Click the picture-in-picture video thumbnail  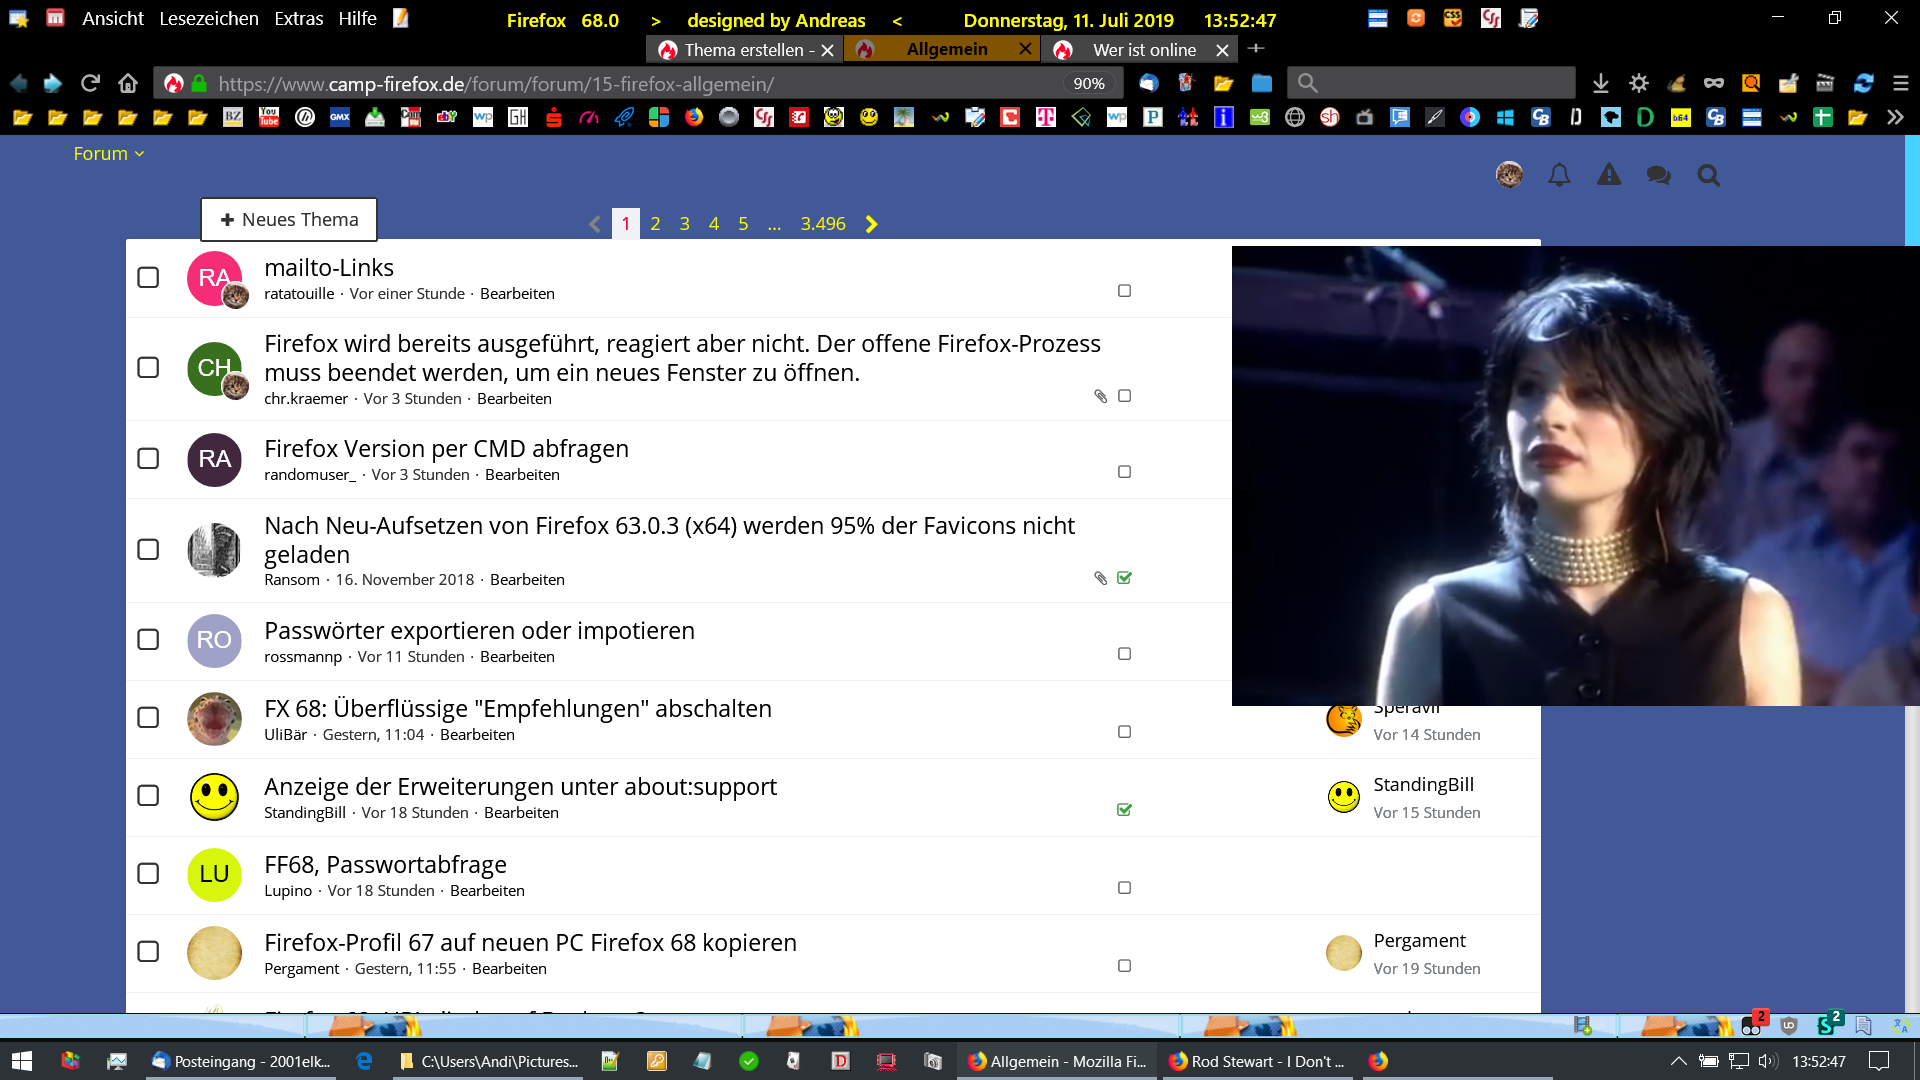coord(1575,476)
